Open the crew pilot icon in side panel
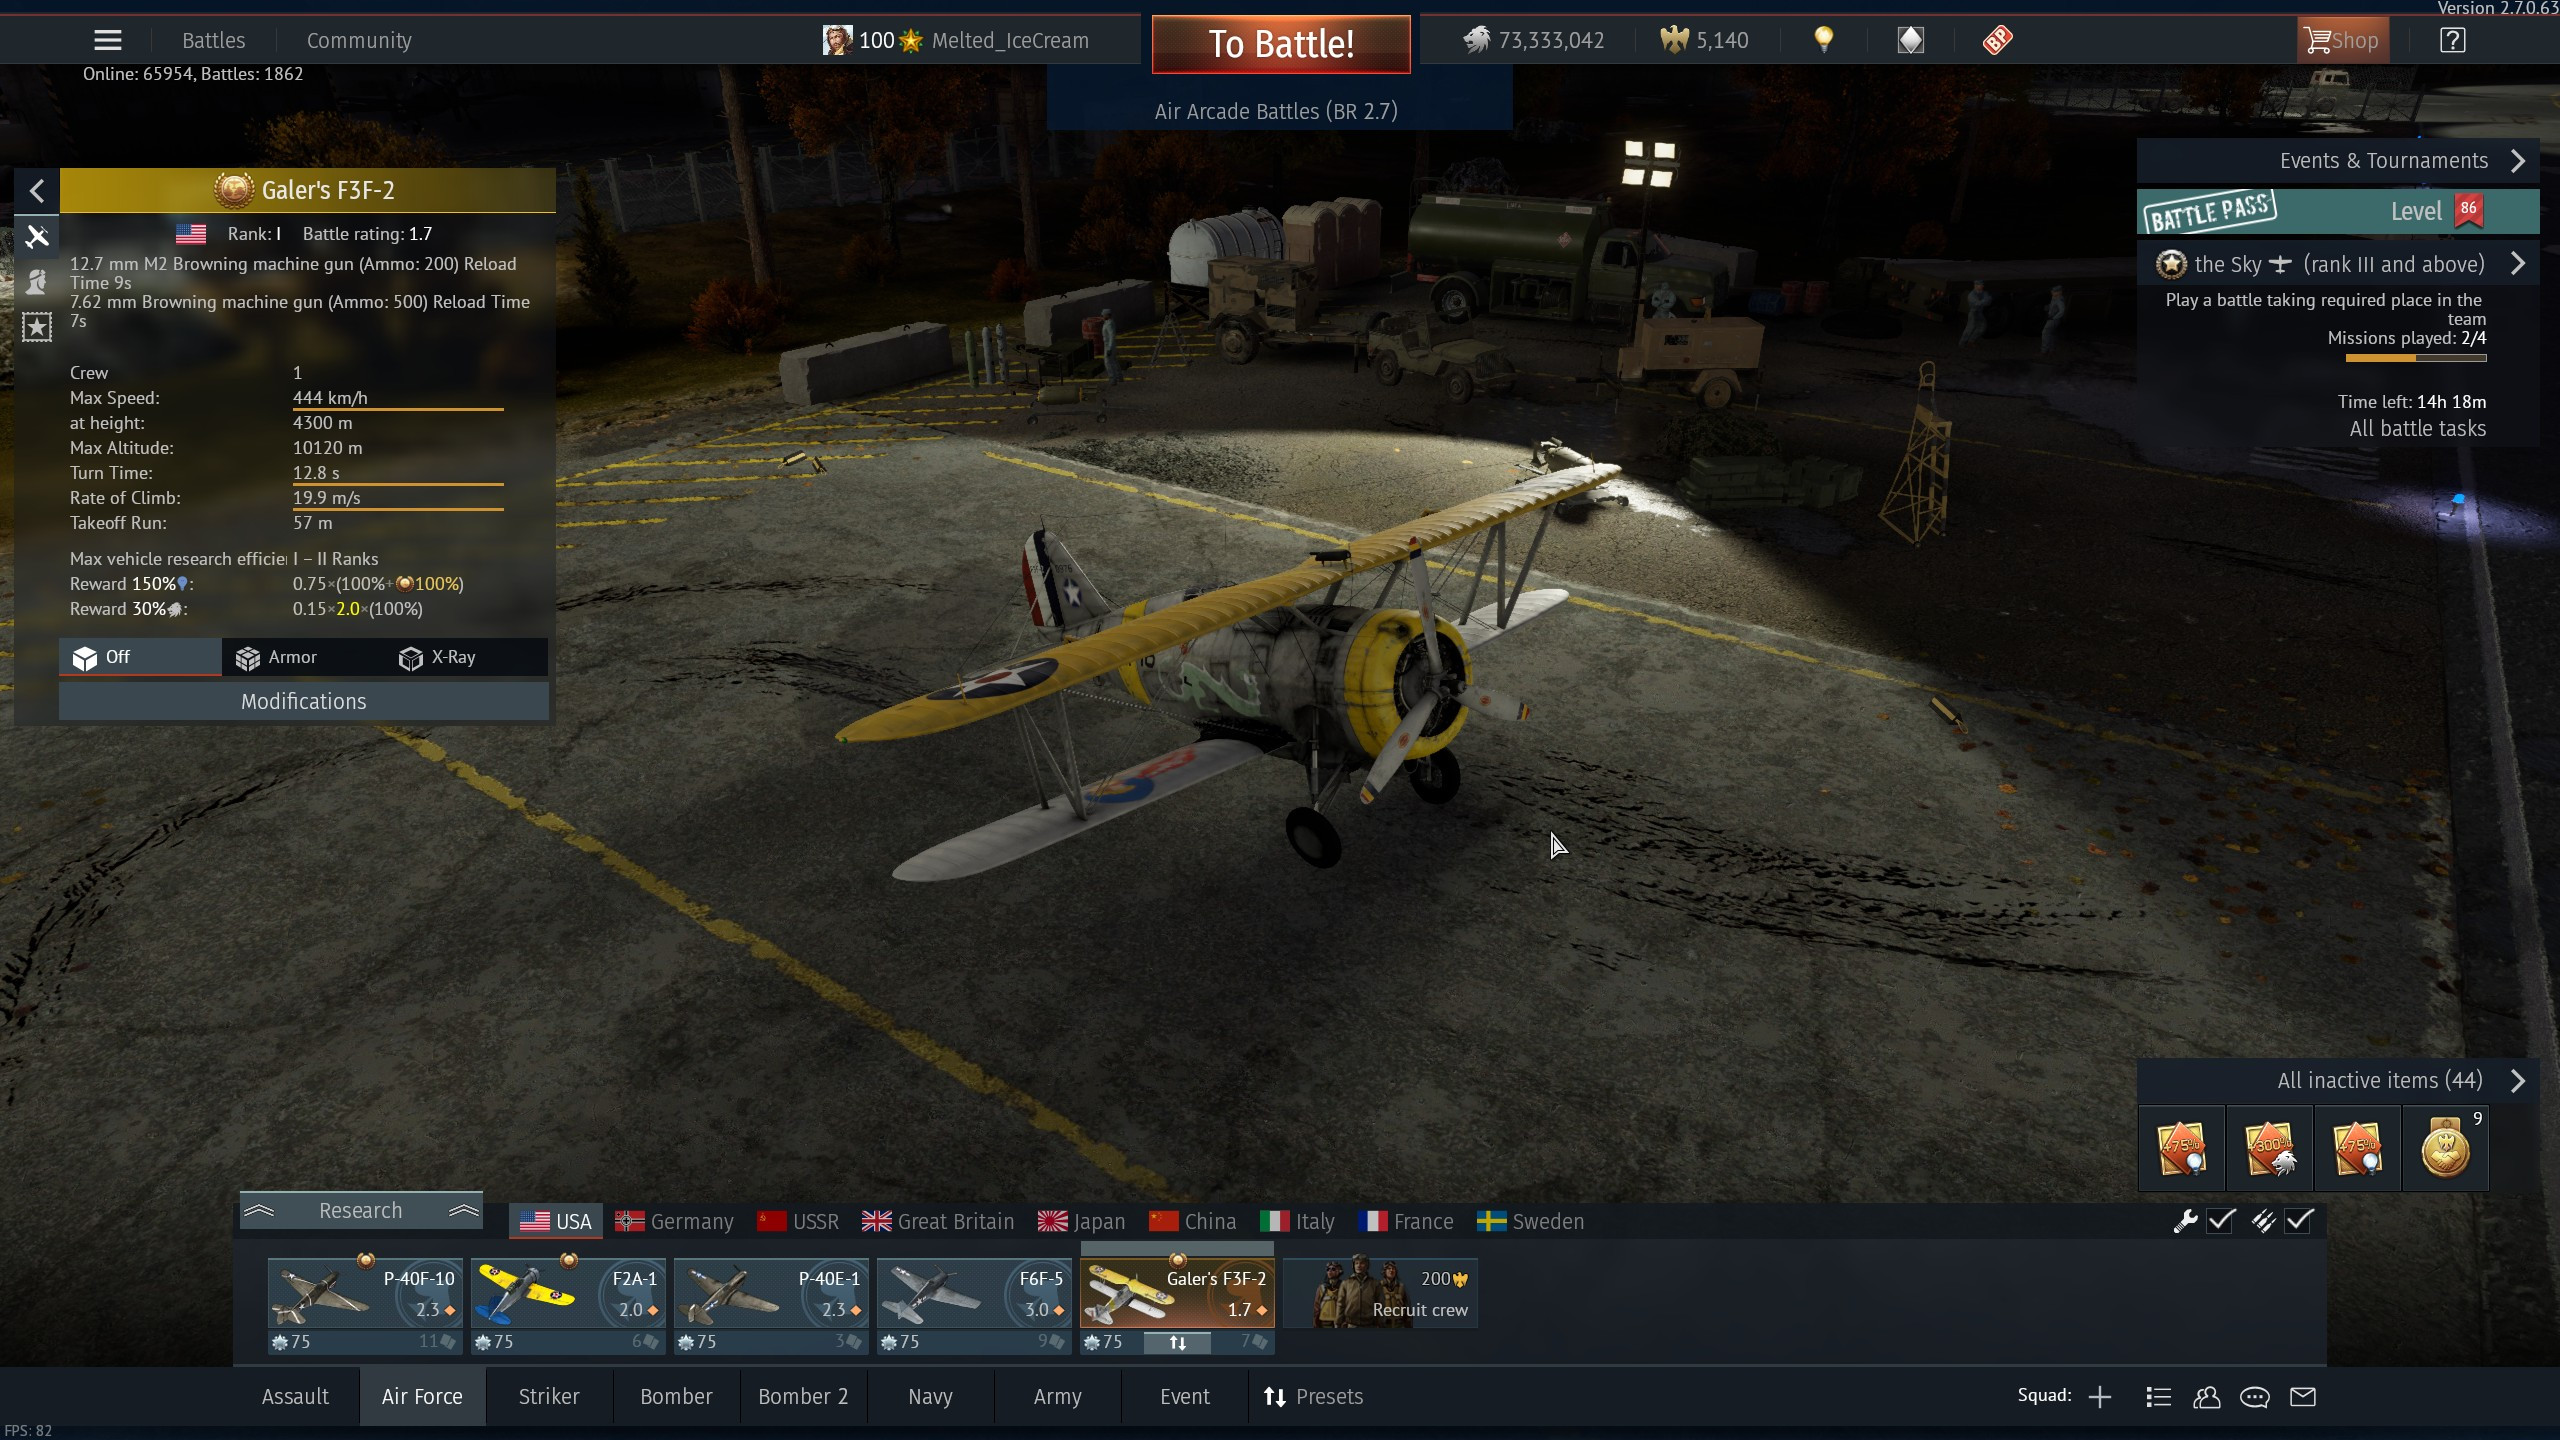The image size is (2560, 1440). pyautogui.click(x=37, y=282)
